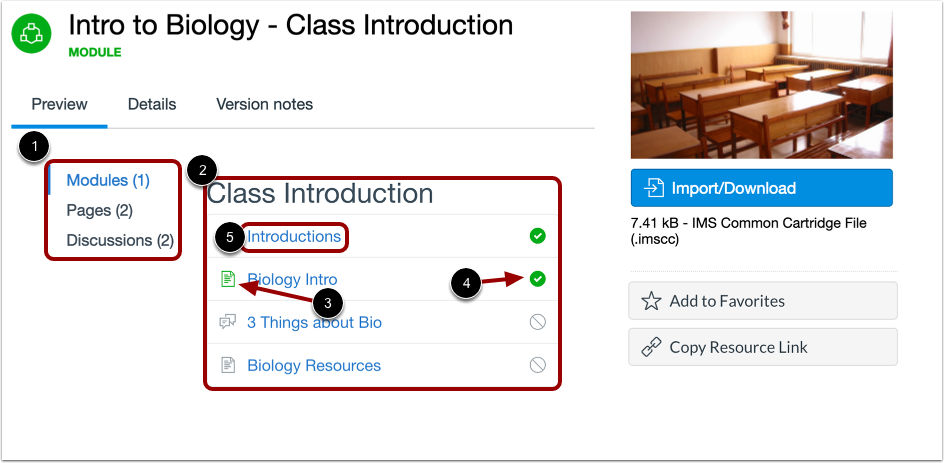Click the star icon in Add to Favorites
The width and height of the screenshot is (944, 463).
tap(651, 301)
